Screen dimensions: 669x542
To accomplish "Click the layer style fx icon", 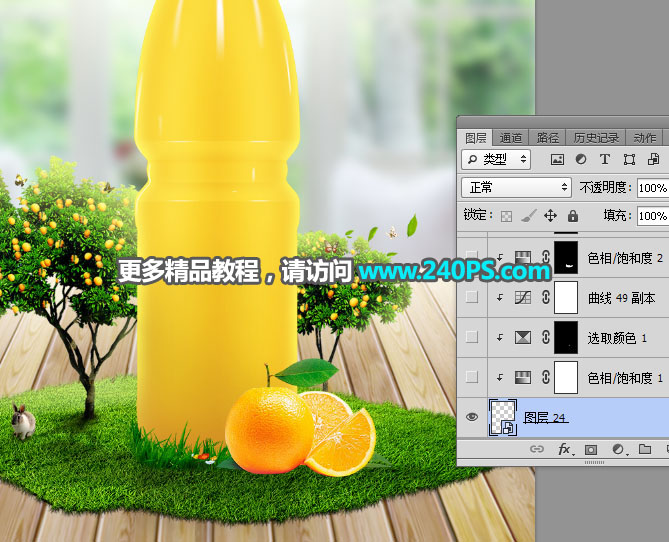I will coord(564,450).
